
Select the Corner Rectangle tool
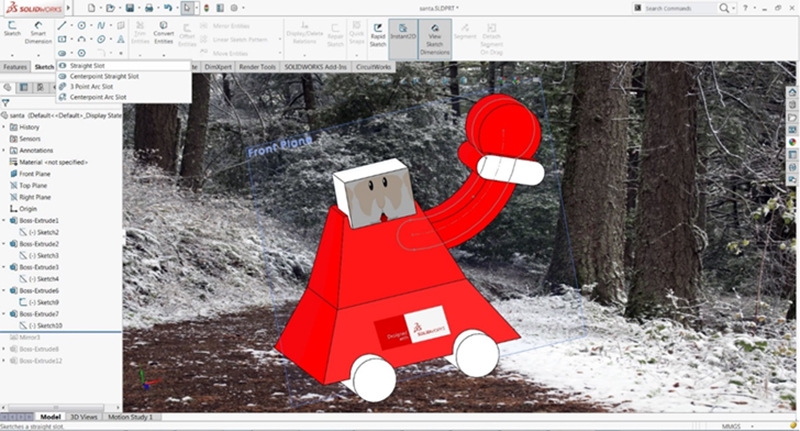62,39
